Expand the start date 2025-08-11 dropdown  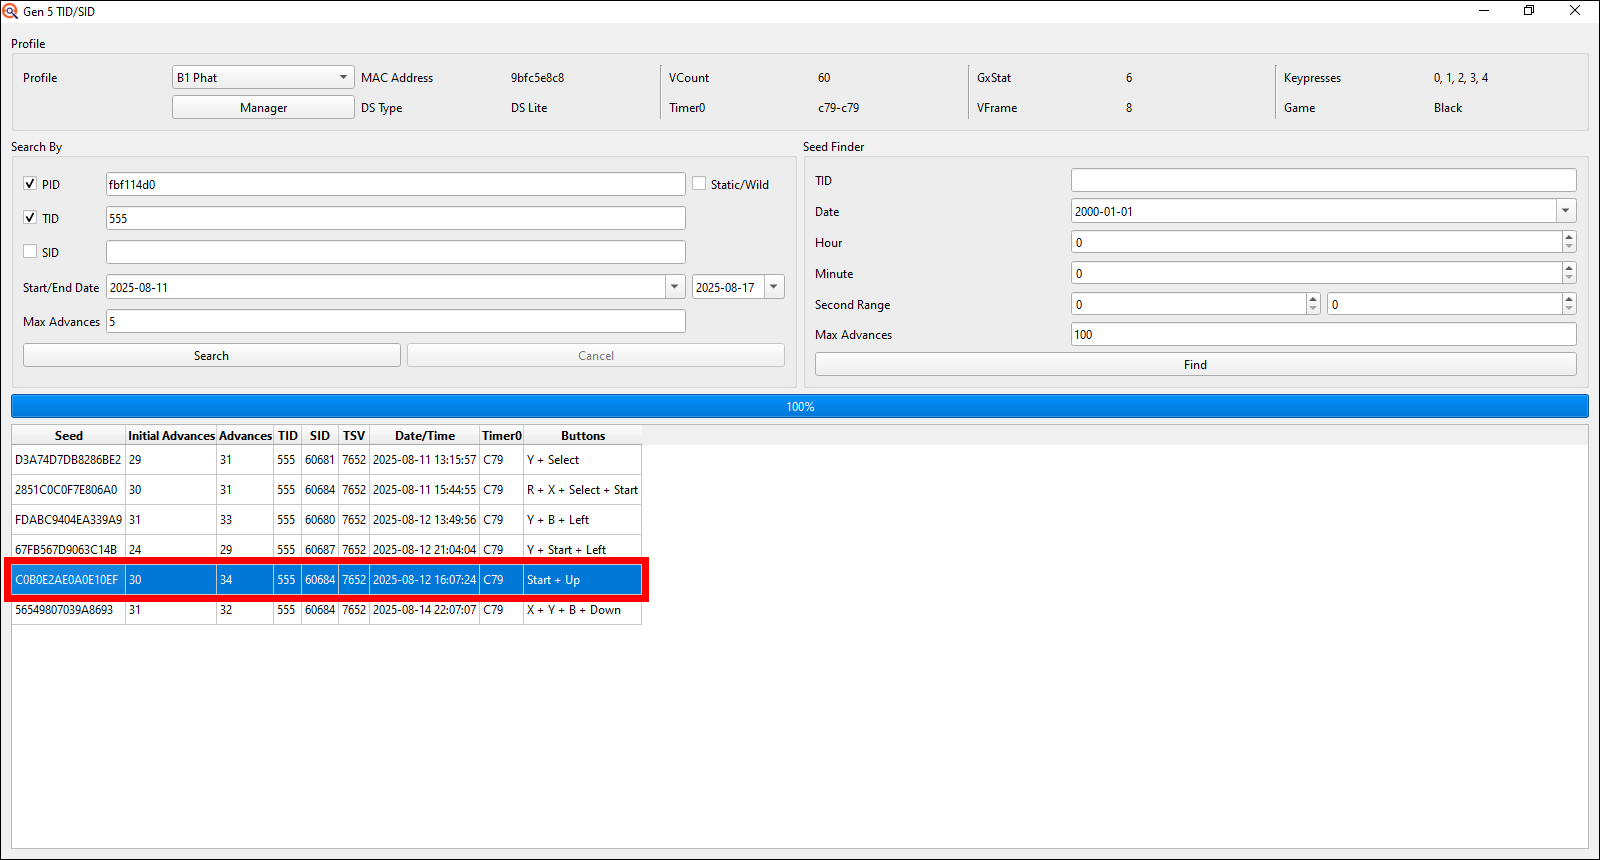tap(674, 287)
